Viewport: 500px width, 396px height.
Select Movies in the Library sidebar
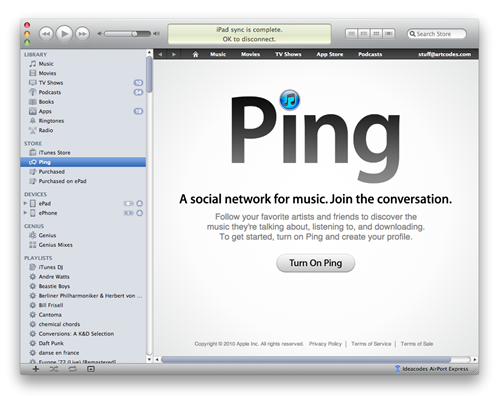coord(83,73)
